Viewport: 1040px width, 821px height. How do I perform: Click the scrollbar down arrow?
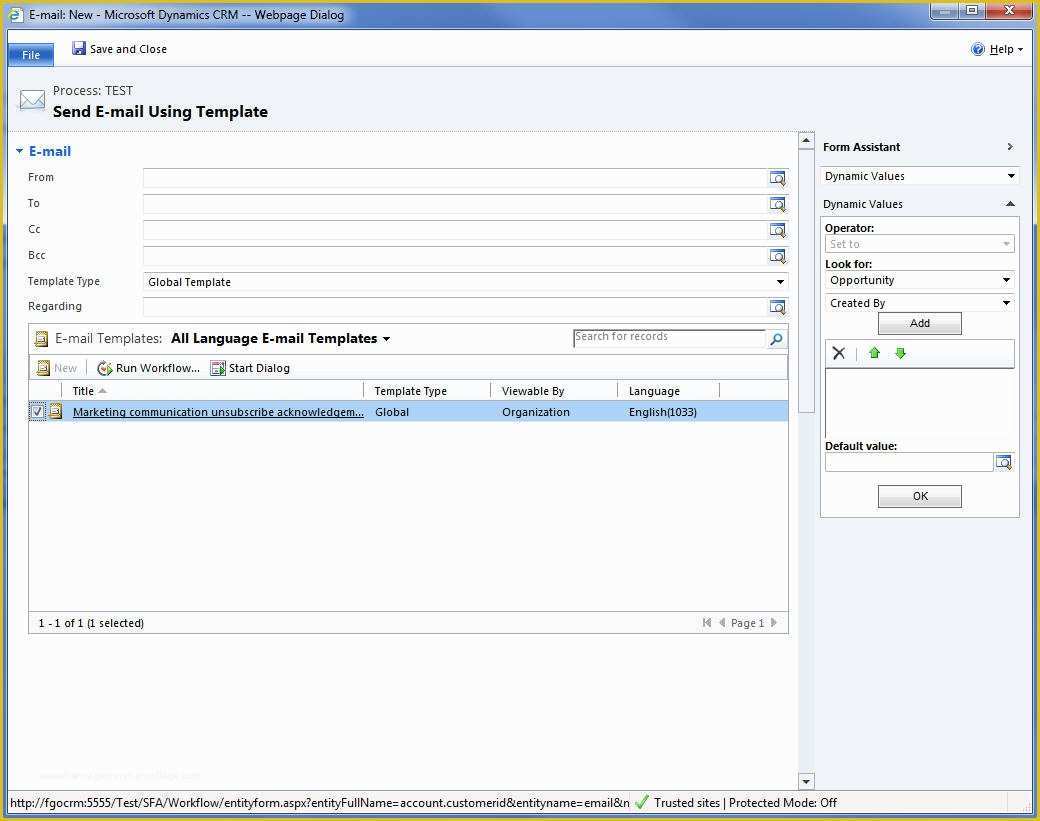point(806,781)
